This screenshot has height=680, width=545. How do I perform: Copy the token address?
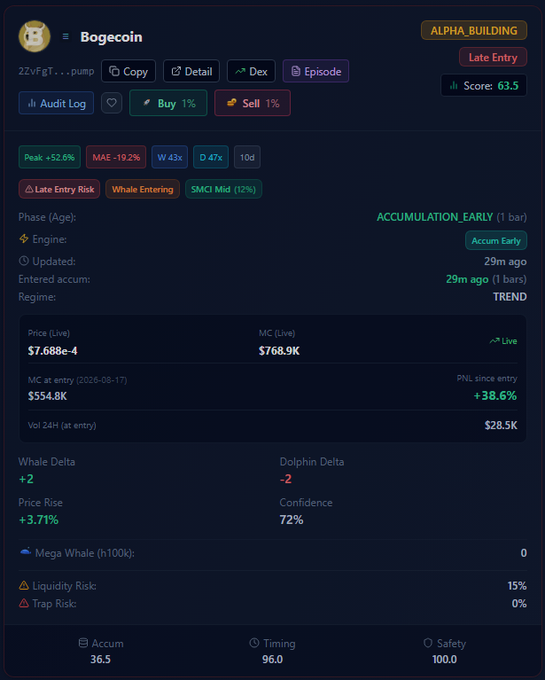(128, 71)
